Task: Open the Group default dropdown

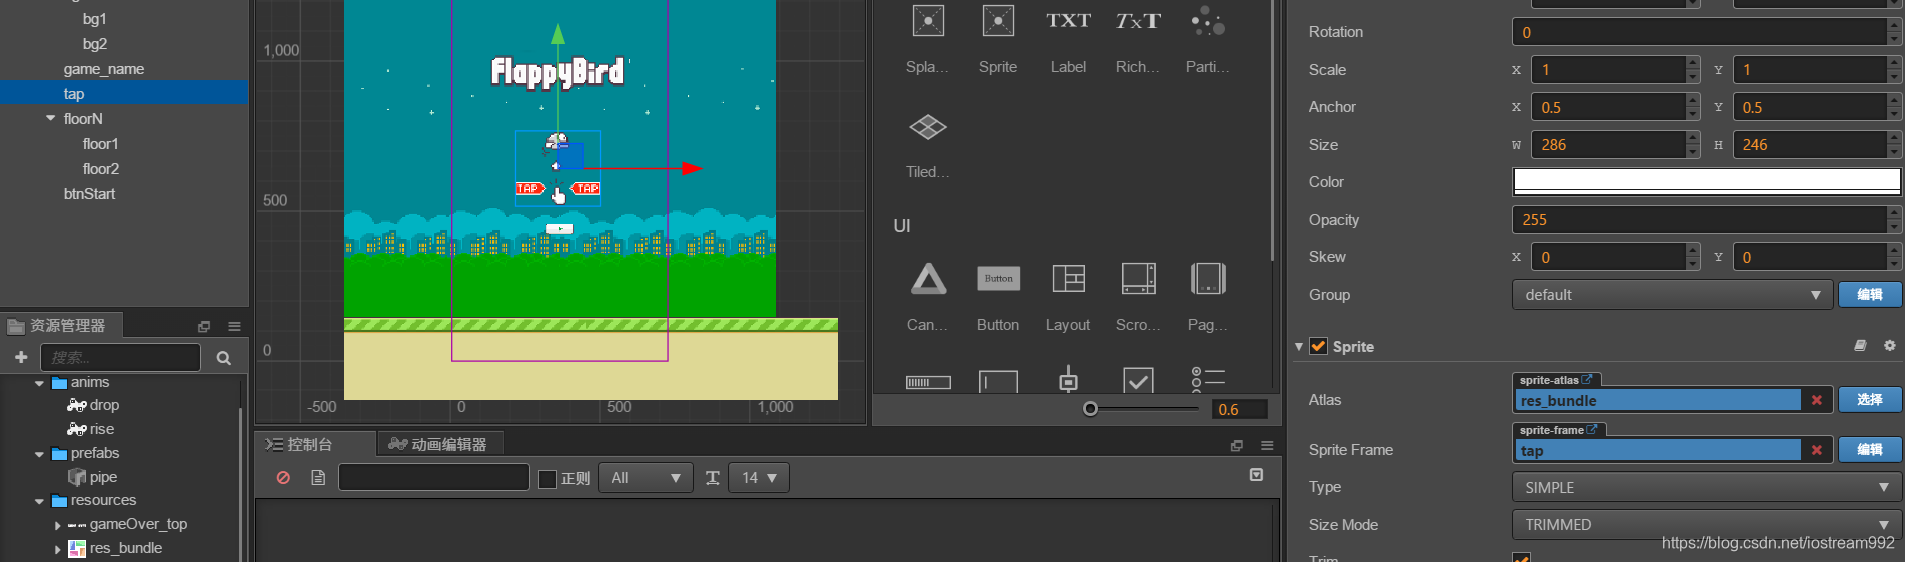Action: point(1672,295)
